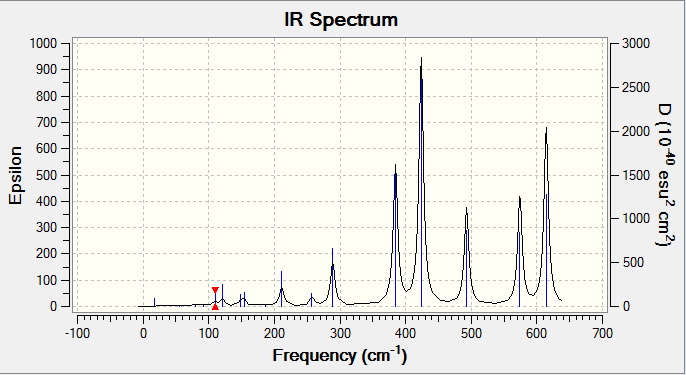Image resolution: width=686 pixels, height=375 pixels.
Task: Select the blue vibrational line near 492 cm-1
Action: pyautogui.click(x=466, y=269)
